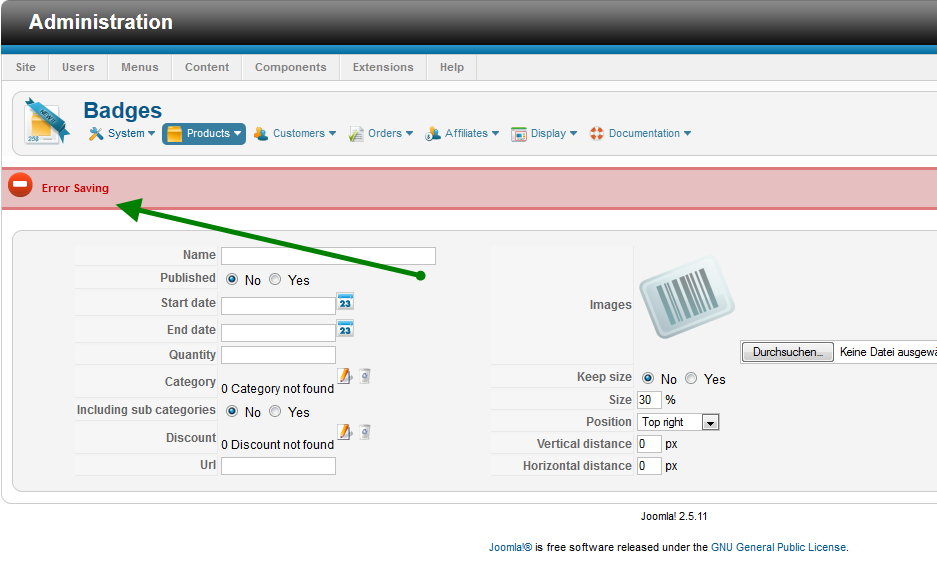Open the Components menu
Viewport: 937px width, 571px height.
coord(290,67)
